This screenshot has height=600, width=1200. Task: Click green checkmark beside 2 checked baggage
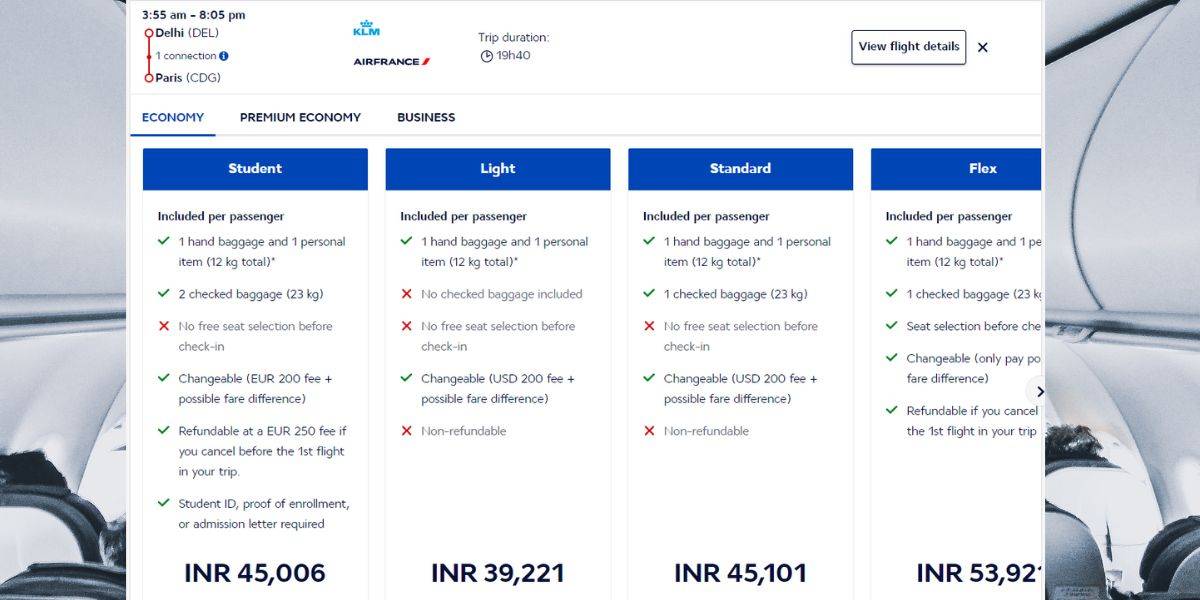tap(162, 294)
